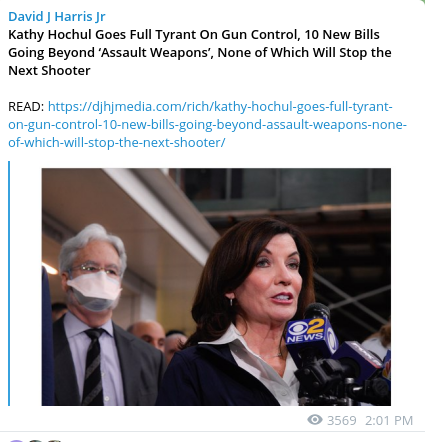The width and height of the screenshot is (425, 442).
Task: Open the djhjmedia.com article link
Action: (x=207, y=124)
